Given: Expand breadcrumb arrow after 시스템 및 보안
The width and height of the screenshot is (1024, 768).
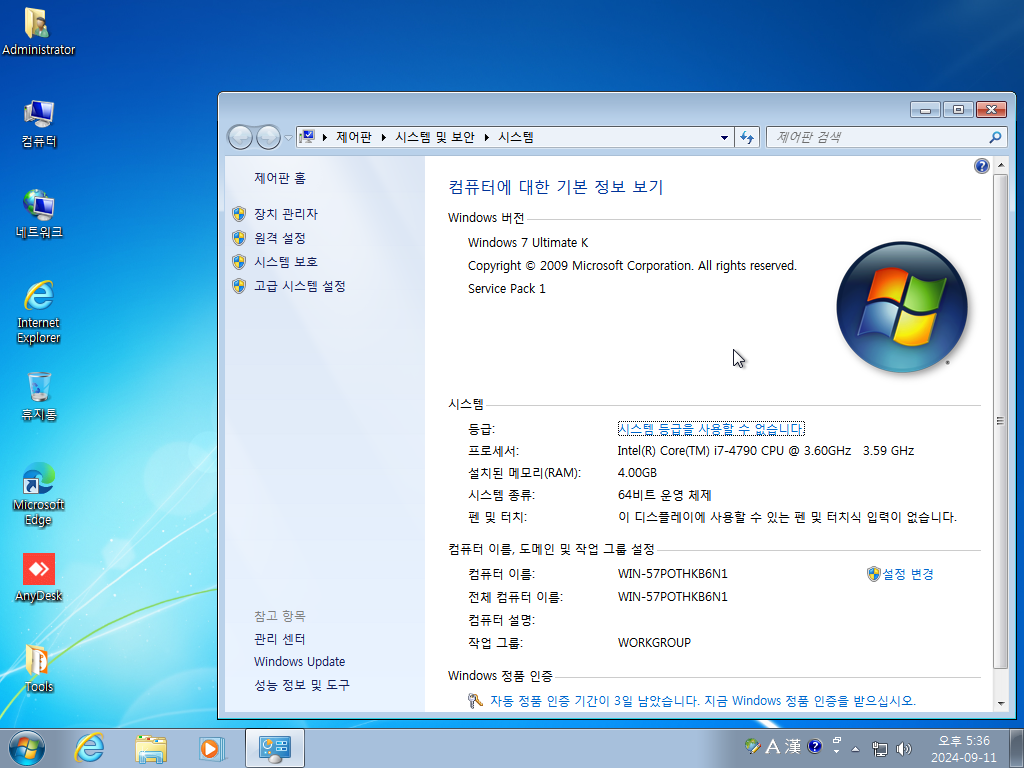Looking at the screenshot, I should point(487,137).
